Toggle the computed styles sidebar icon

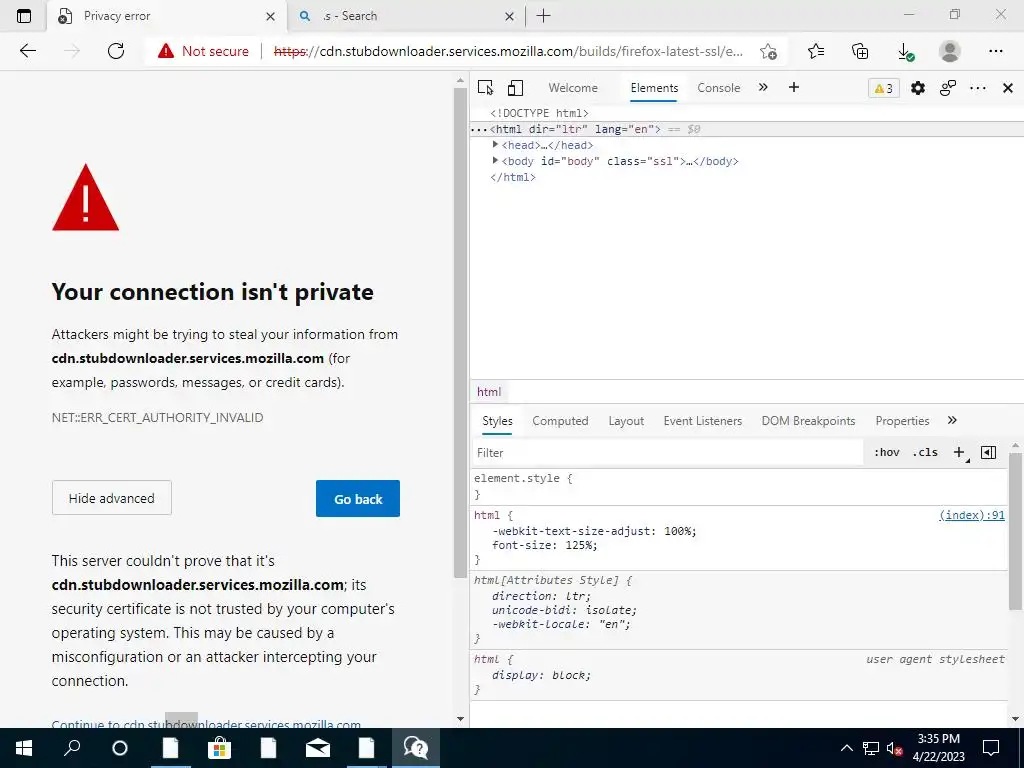[x=989, y=453]
